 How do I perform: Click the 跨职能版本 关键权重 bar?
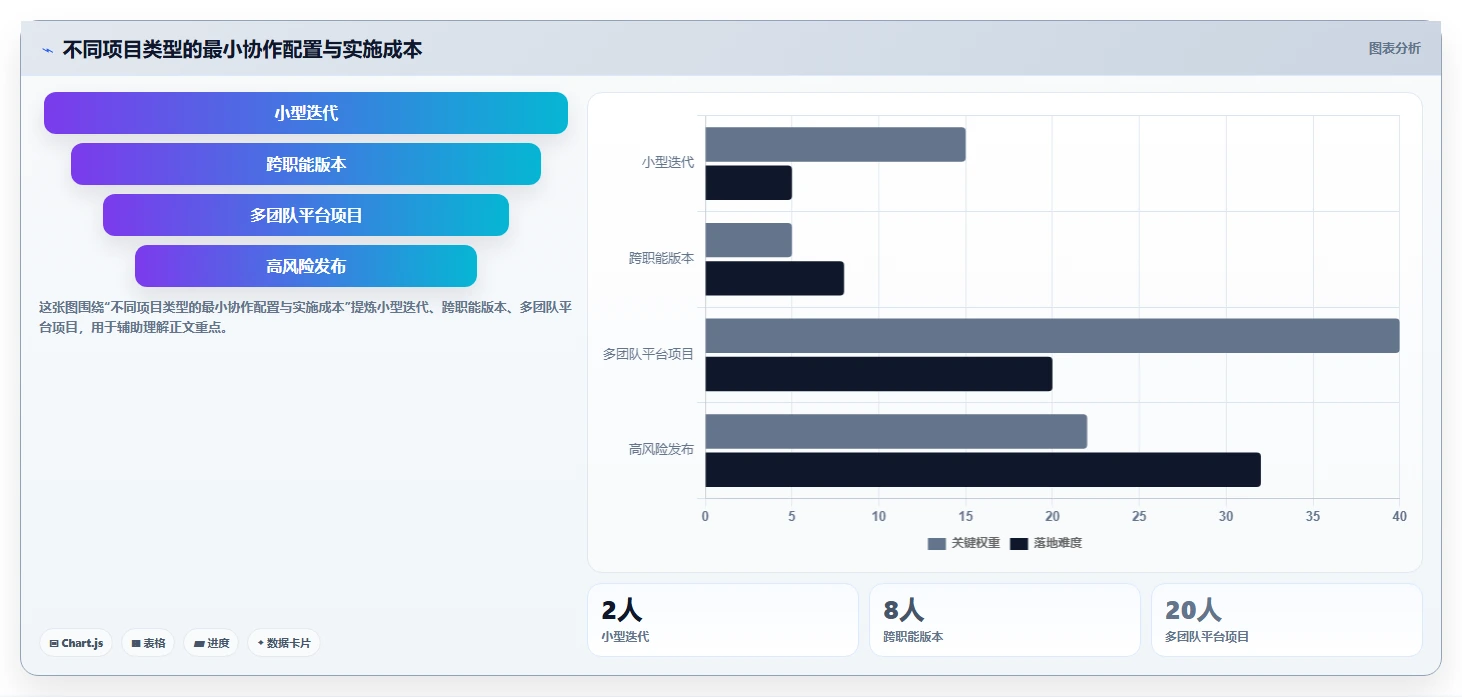click(x=748, y=240)
